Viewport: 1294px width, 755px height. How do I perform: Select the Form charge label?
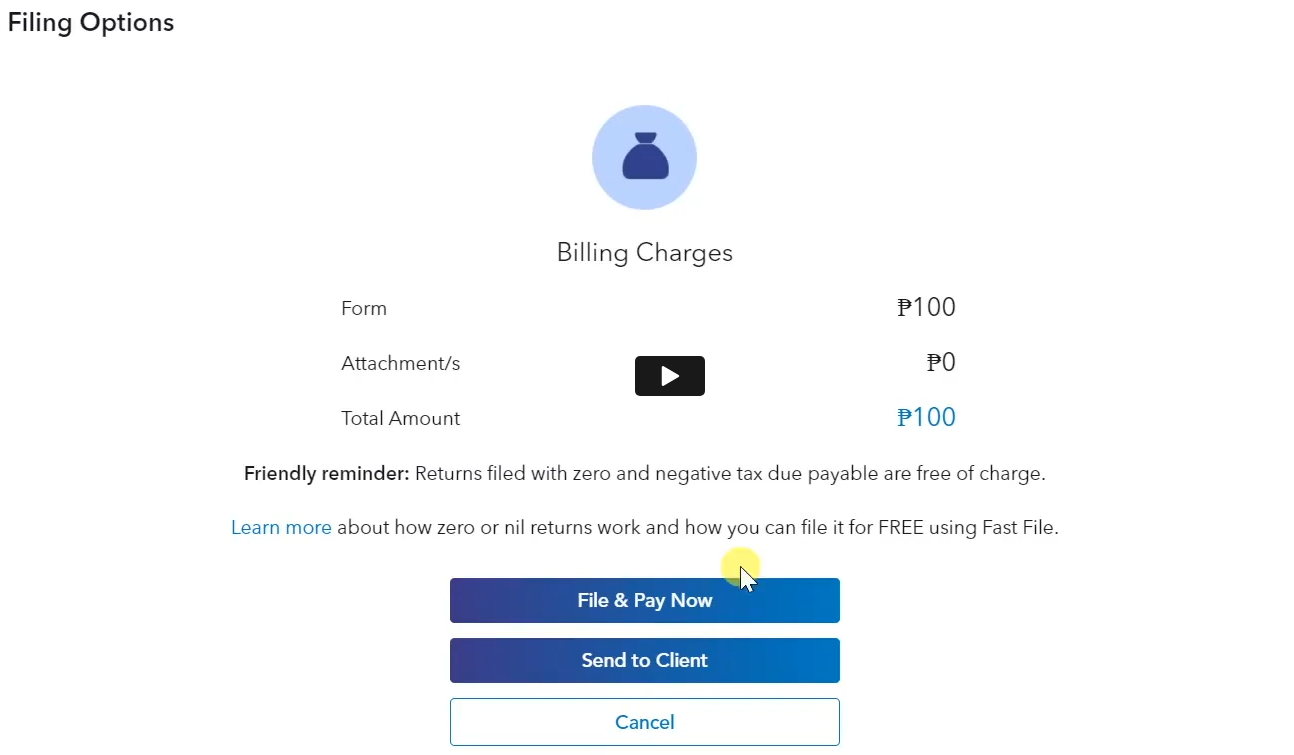click(364, 308)
